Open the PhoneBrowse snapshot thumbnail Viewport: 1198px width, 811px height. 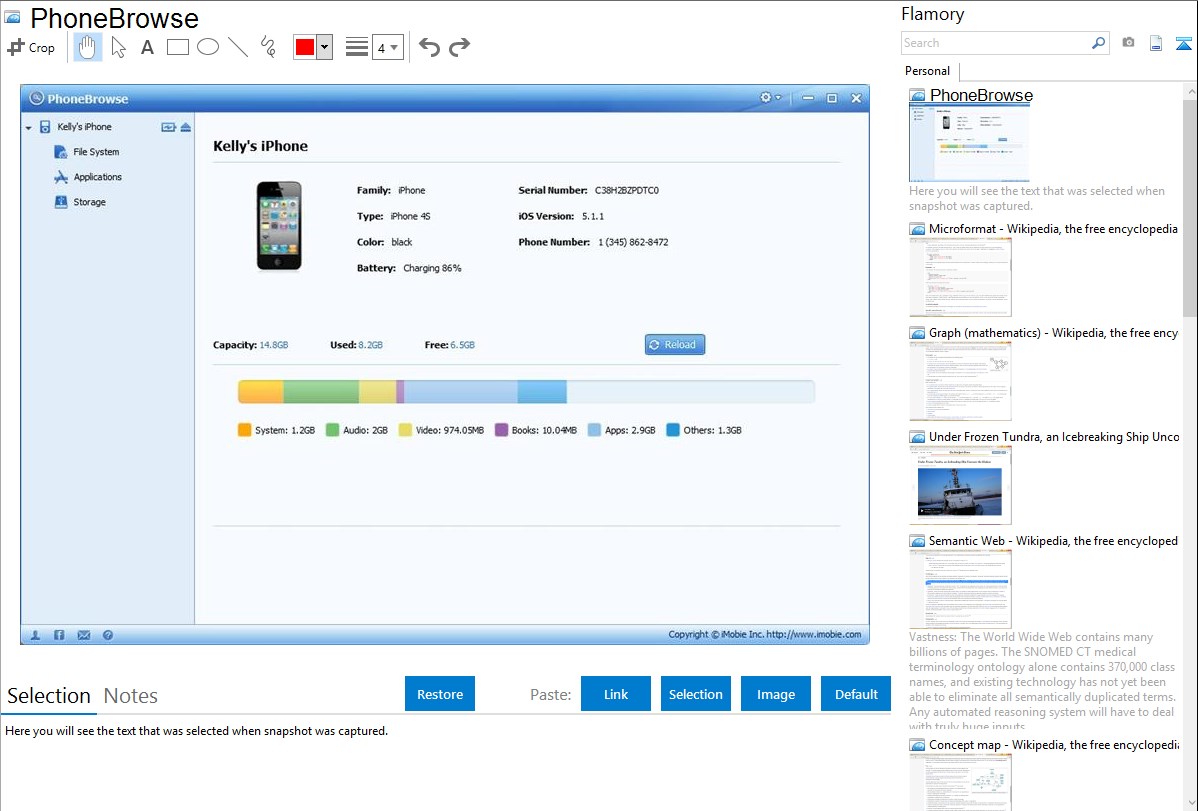[x=970, y=143]
